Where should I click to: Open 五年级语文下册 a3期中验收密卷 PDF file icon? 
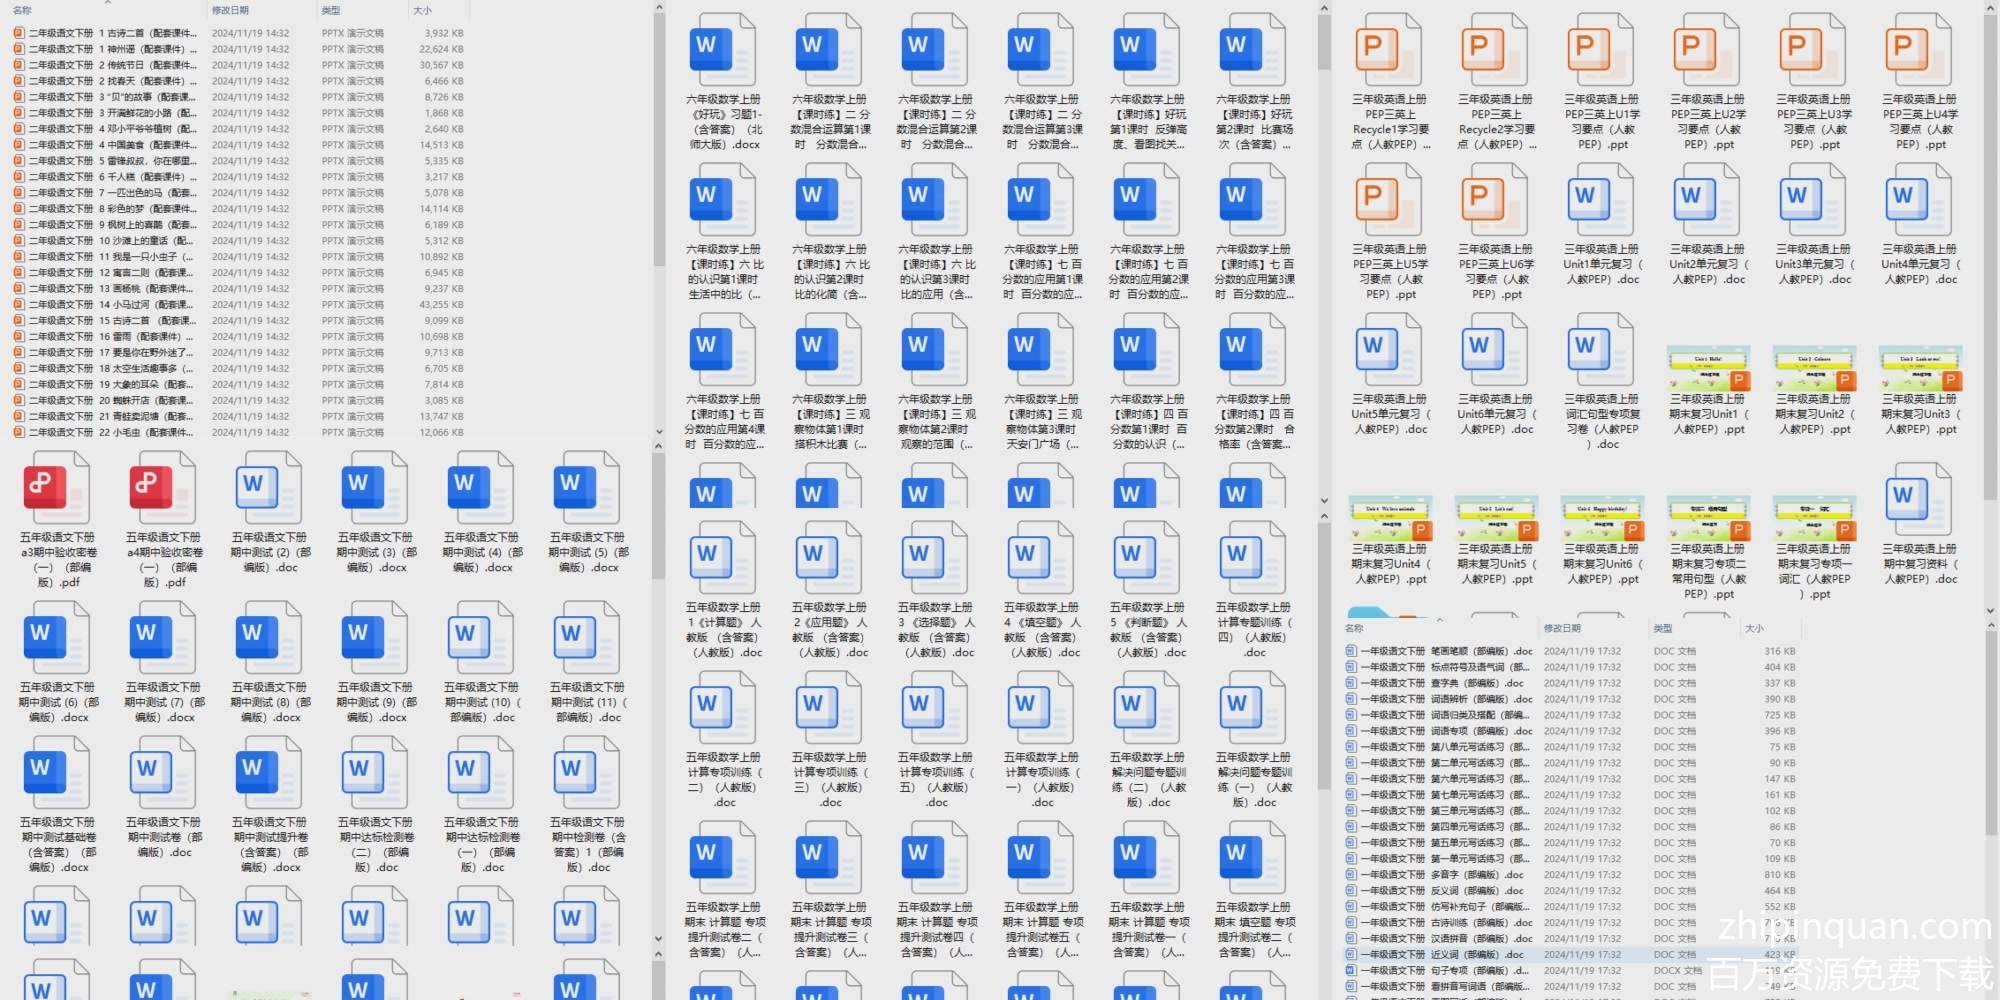click(x=57, y=487)
